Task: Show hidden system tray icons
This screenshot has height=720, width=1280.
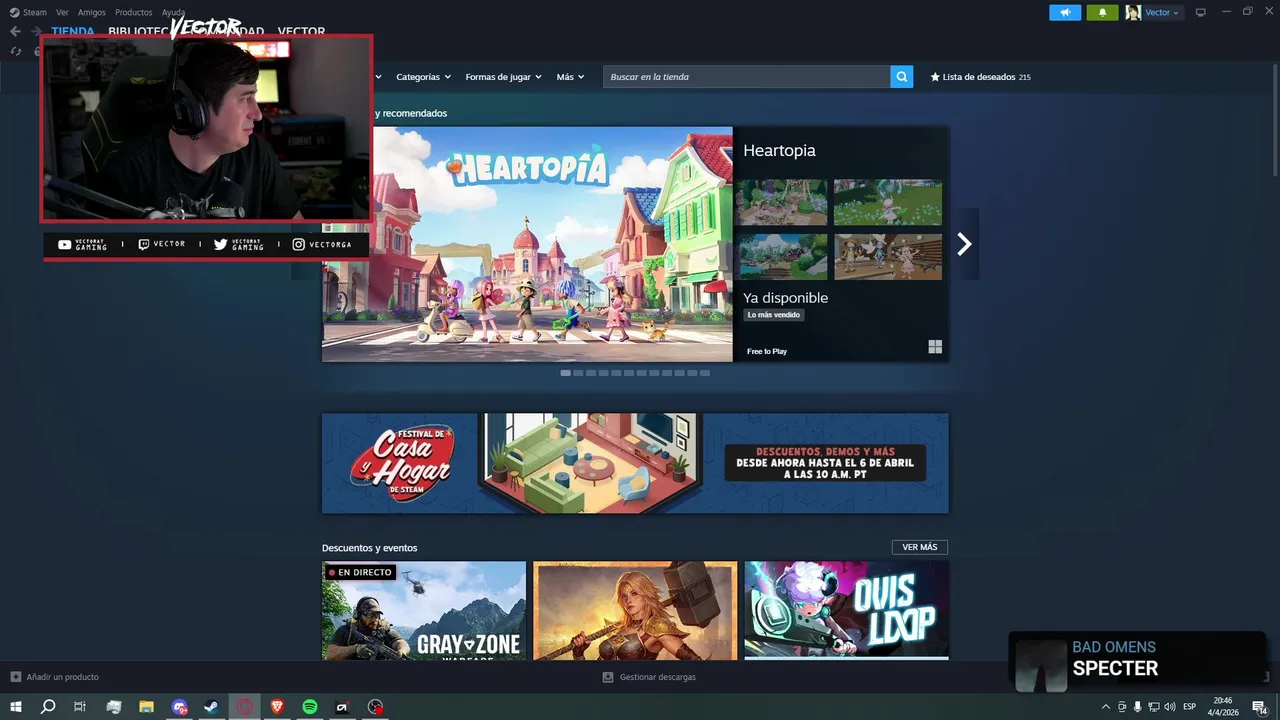Action: [1105, 707]
